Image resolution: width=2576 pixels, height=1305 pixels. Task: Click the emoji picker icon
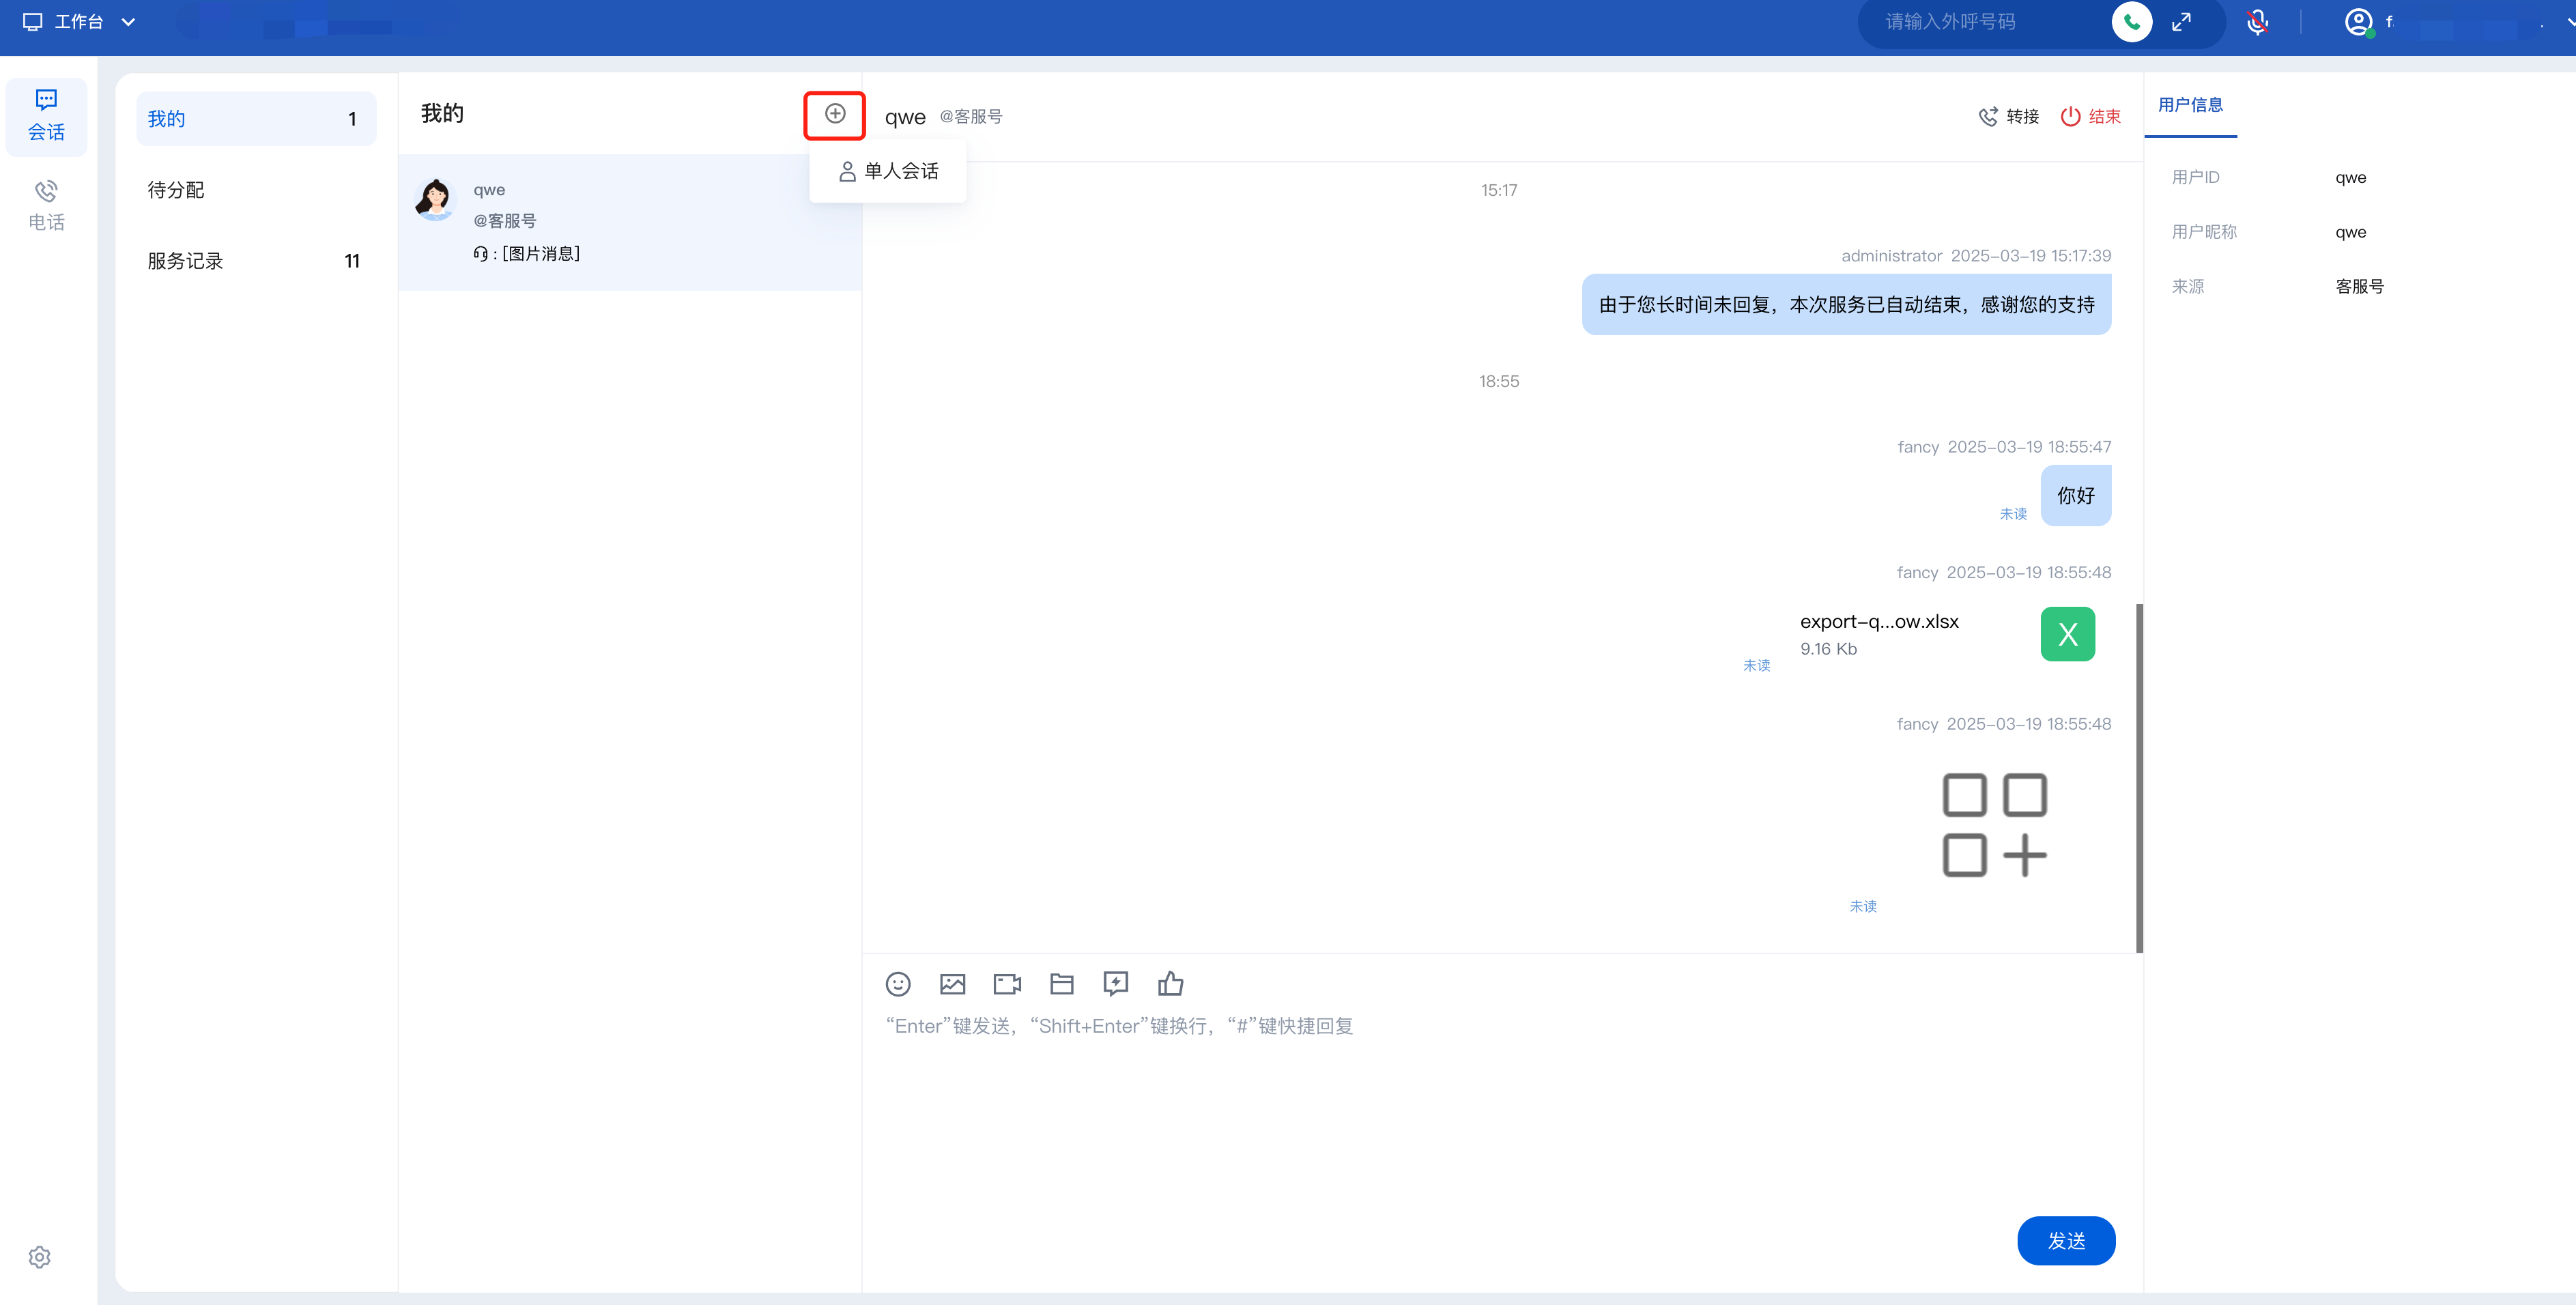pyautogui.click(x=897, y=984)
